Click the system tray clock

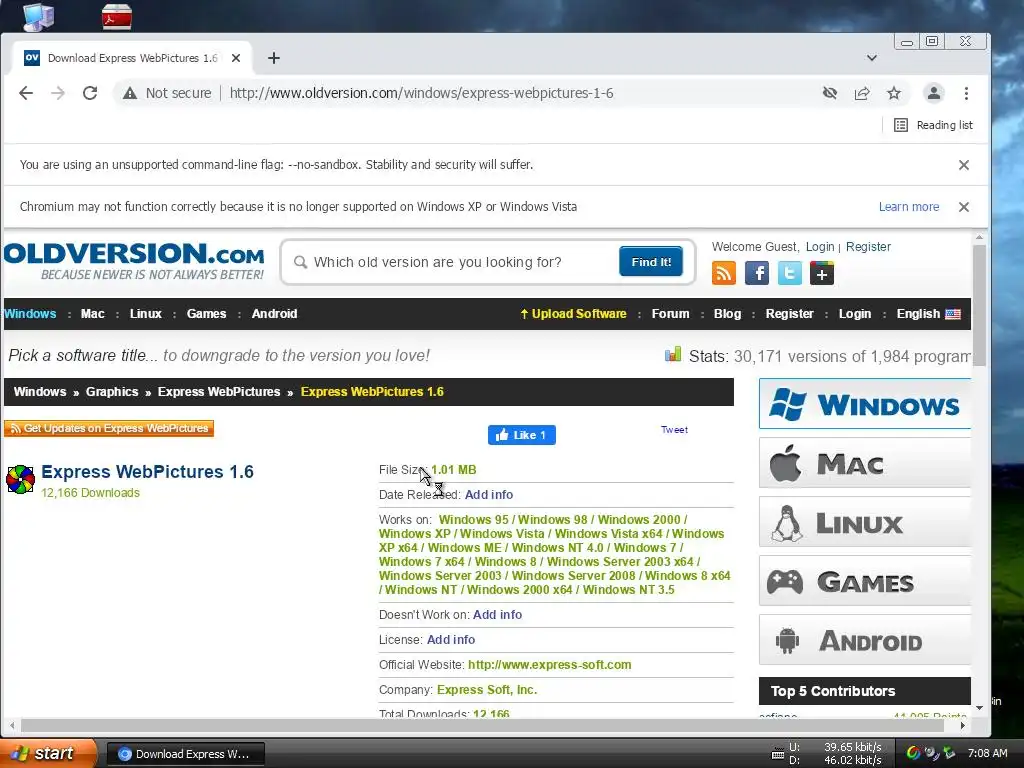point(987,753)
